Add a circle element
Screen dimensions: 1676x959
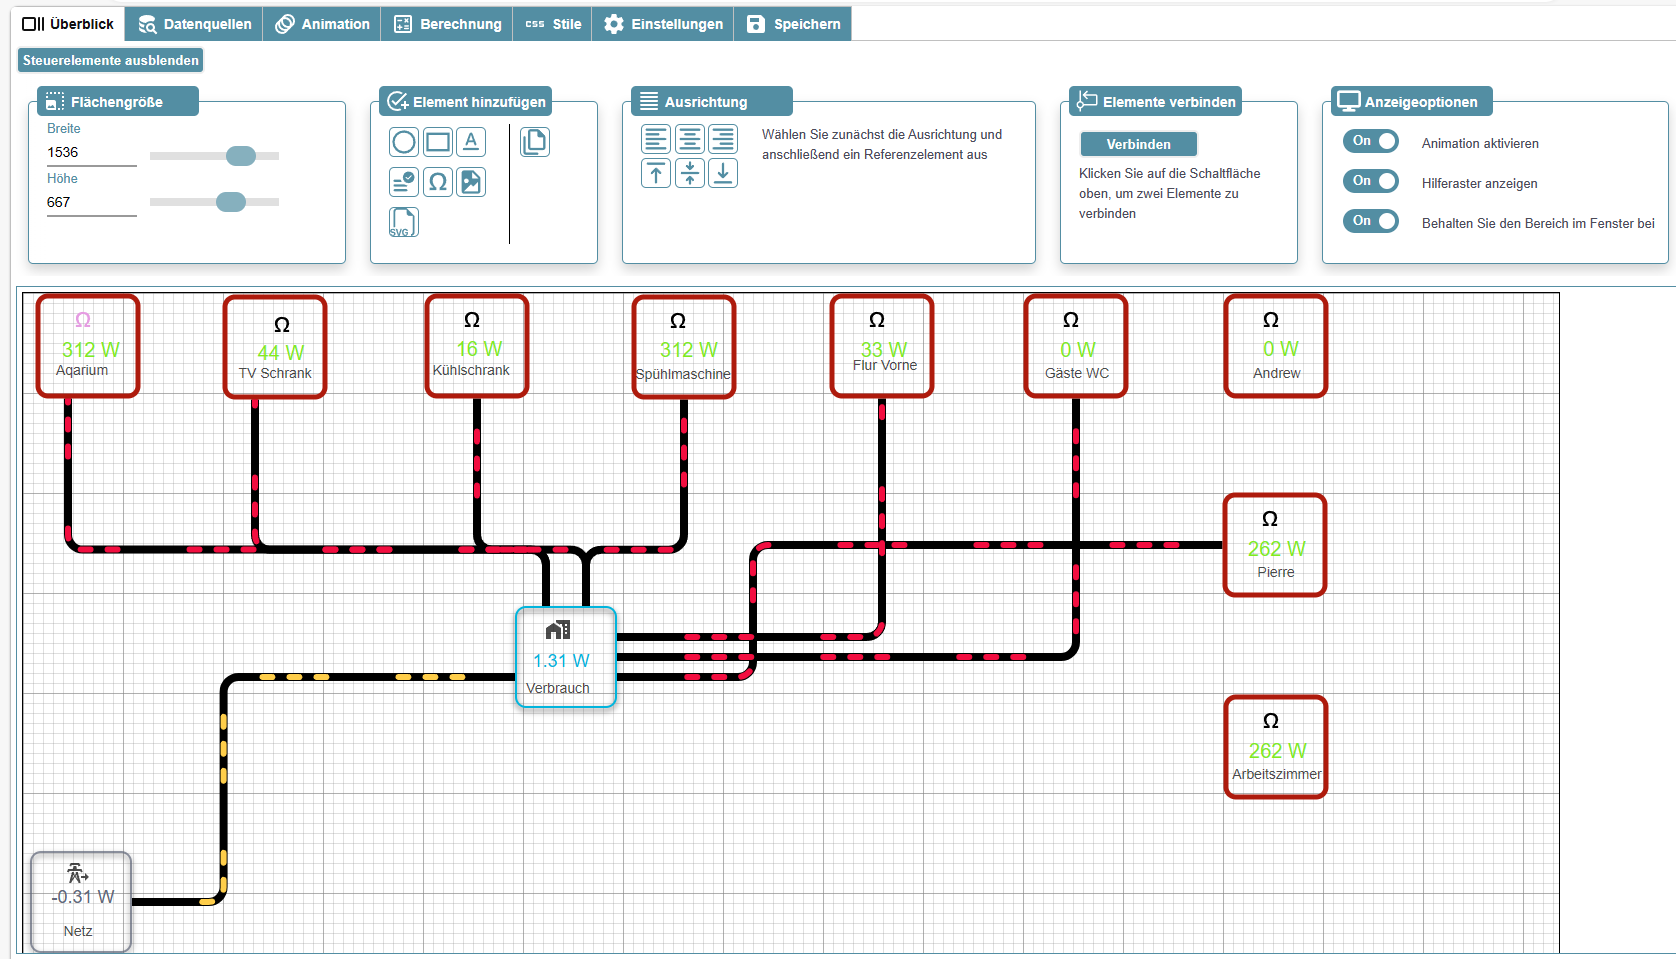[404, 142]
